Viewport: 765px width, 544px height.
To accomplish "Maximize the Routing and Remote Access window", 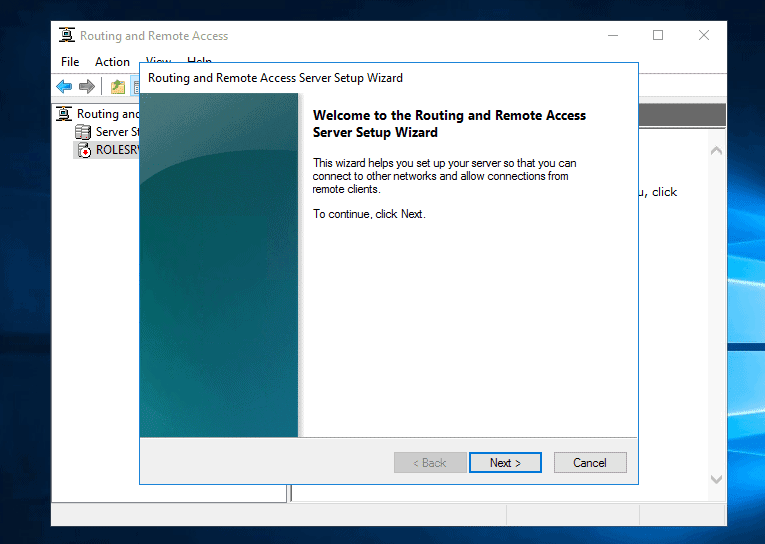I will [x=658, y=35].
